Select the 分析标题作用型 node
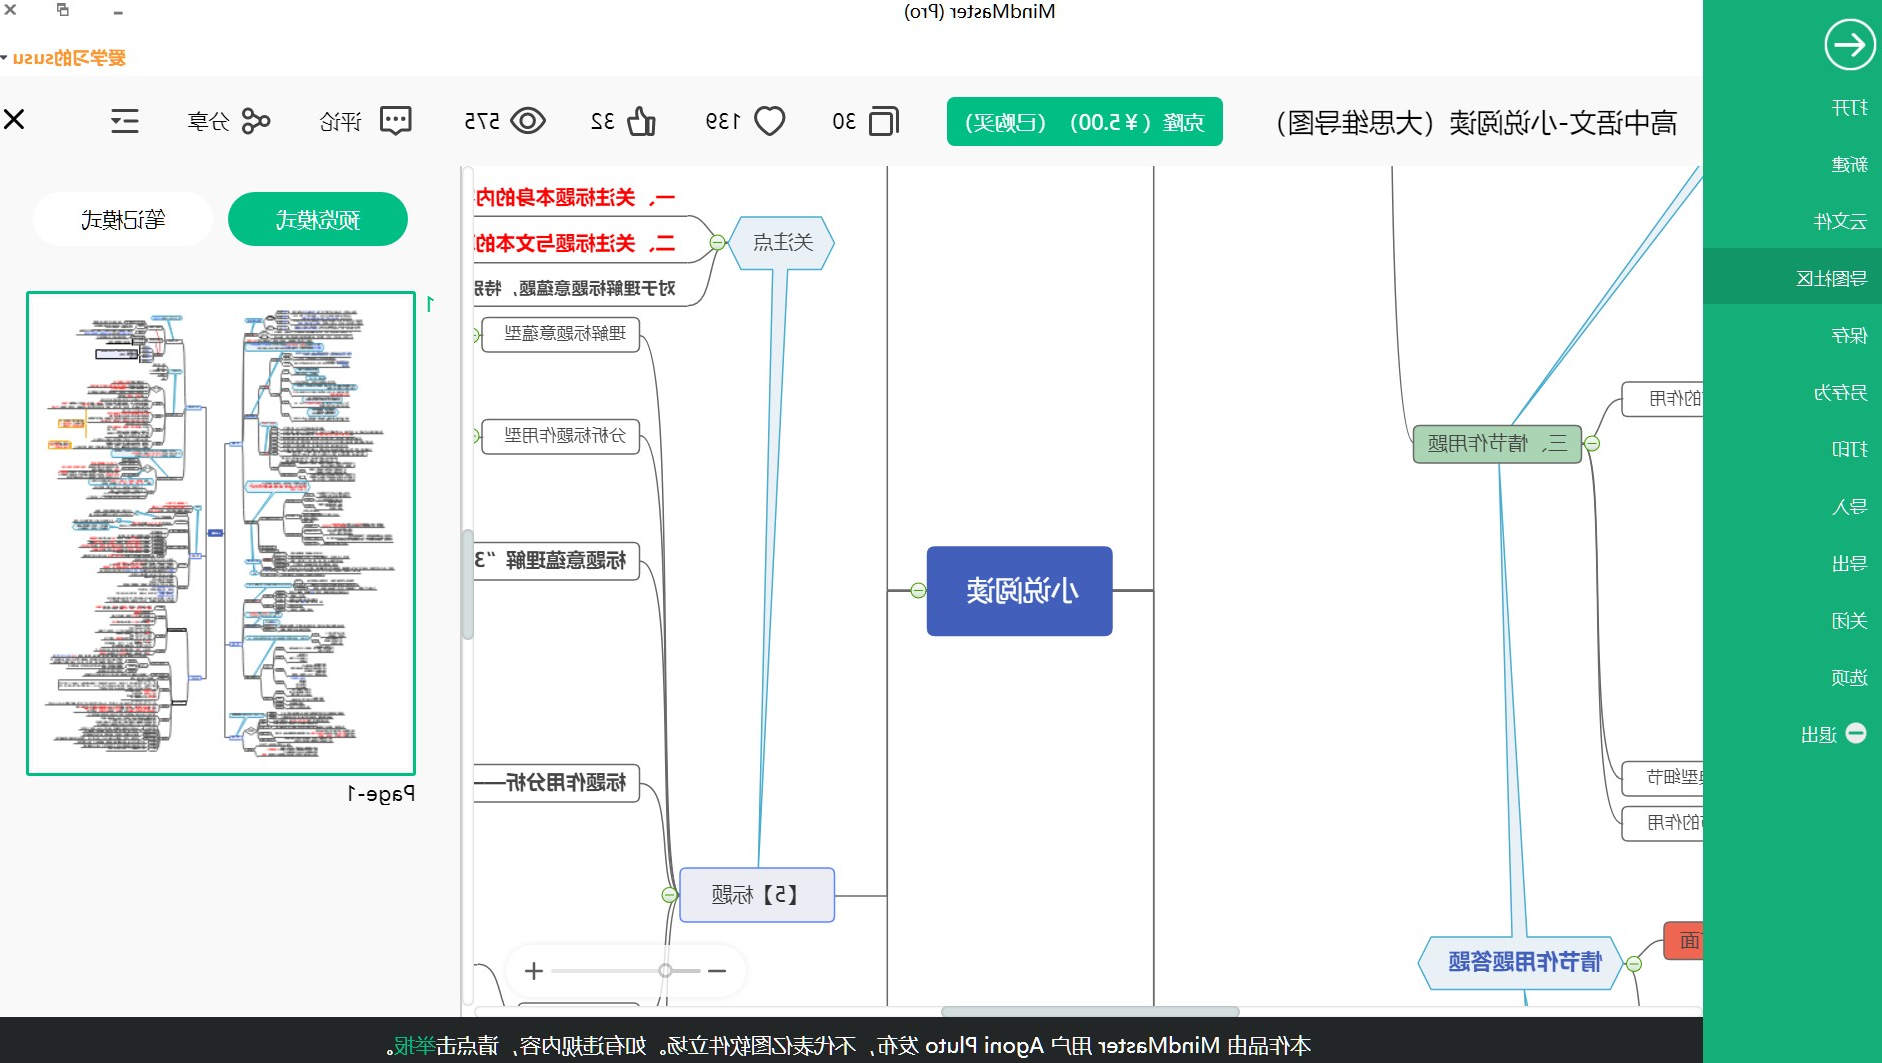 coord(560,436)
